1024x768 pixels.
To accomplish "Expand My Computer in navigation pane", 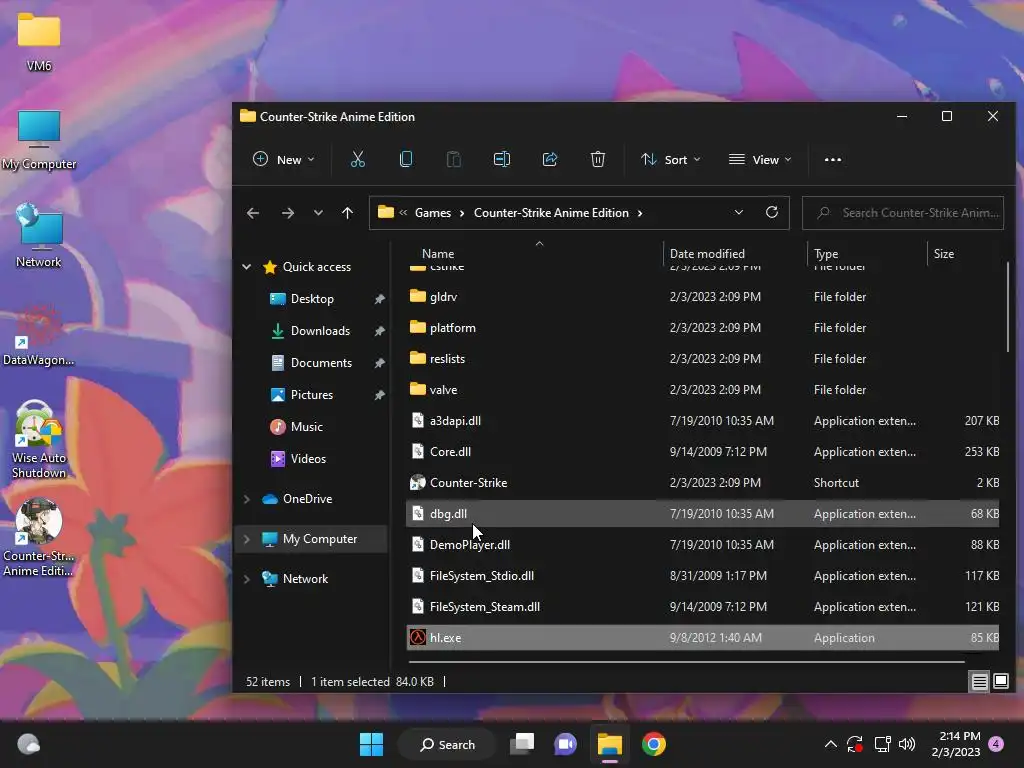I will (247, 539).
